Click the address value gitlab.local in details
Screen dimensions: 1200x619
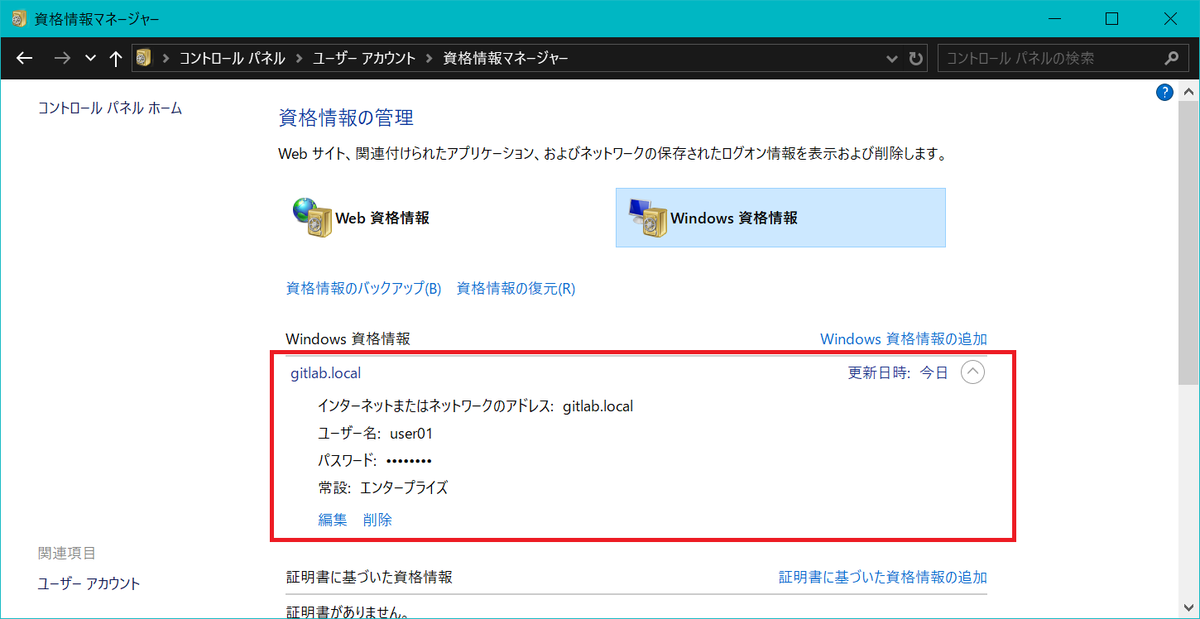[598, 406]
